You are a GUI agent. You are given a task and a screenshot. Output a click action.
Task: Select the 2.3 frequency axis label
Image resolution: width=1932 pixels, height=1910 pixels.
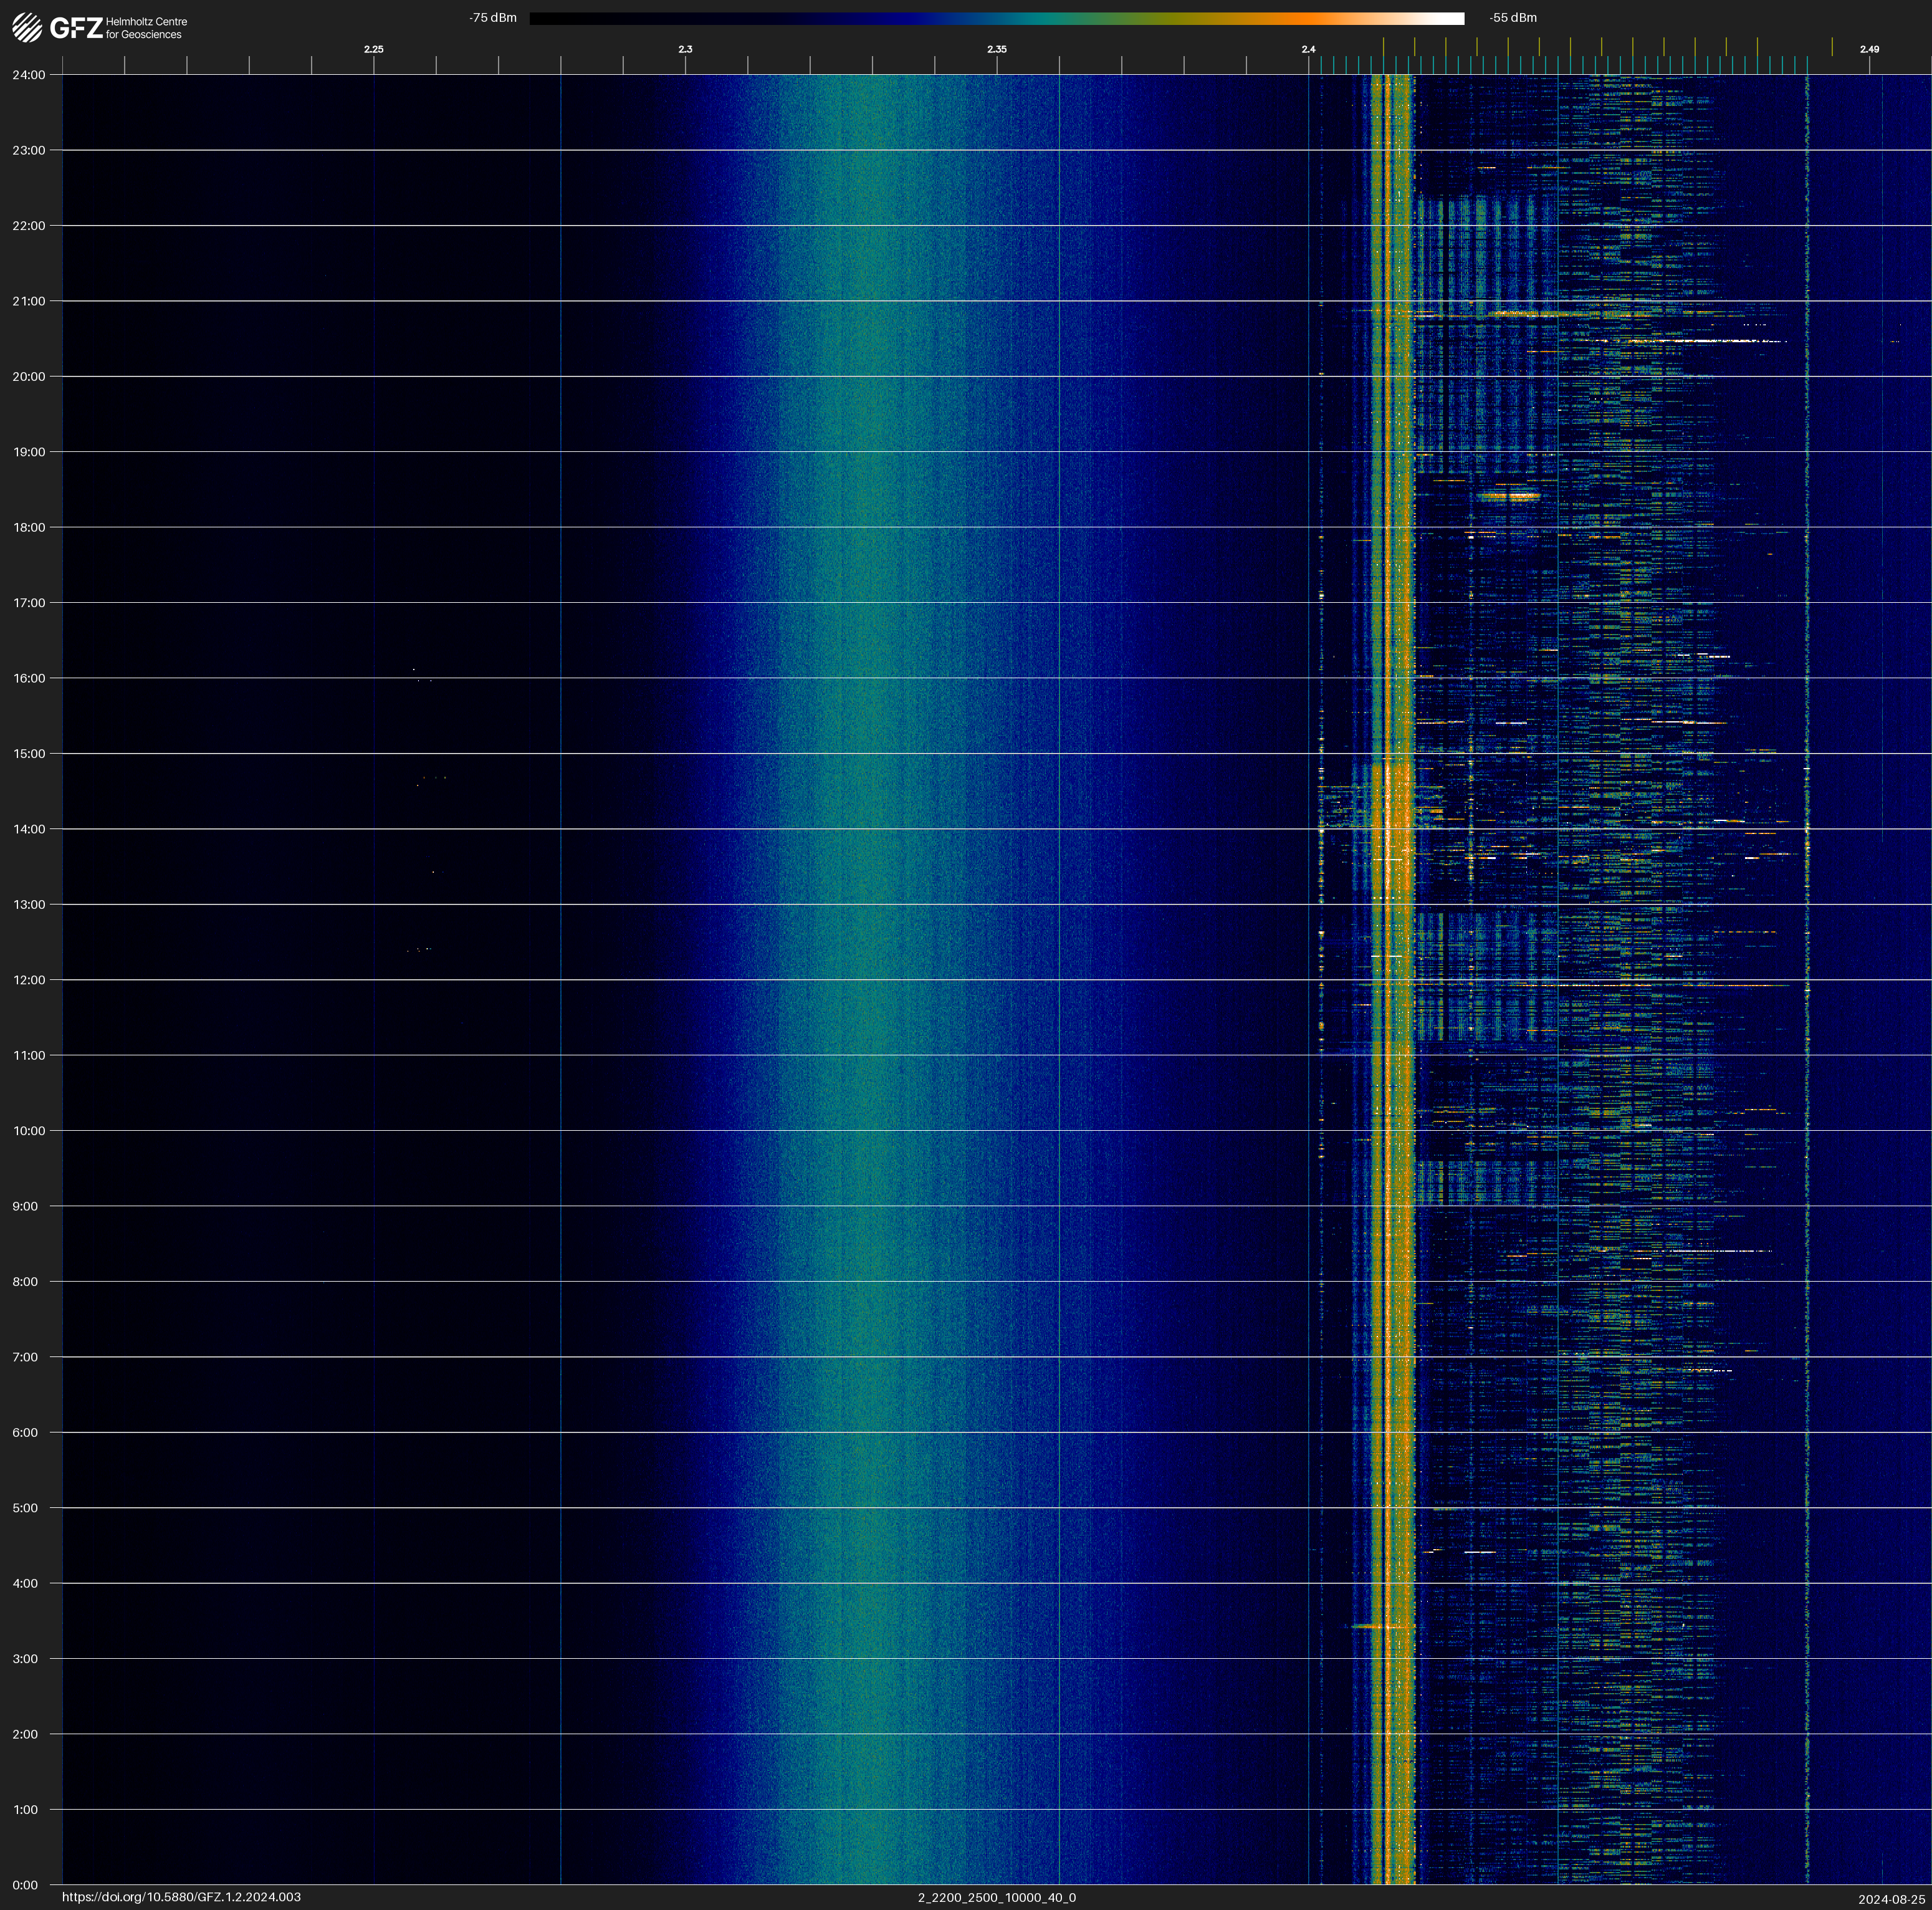(x=685, y=49)
